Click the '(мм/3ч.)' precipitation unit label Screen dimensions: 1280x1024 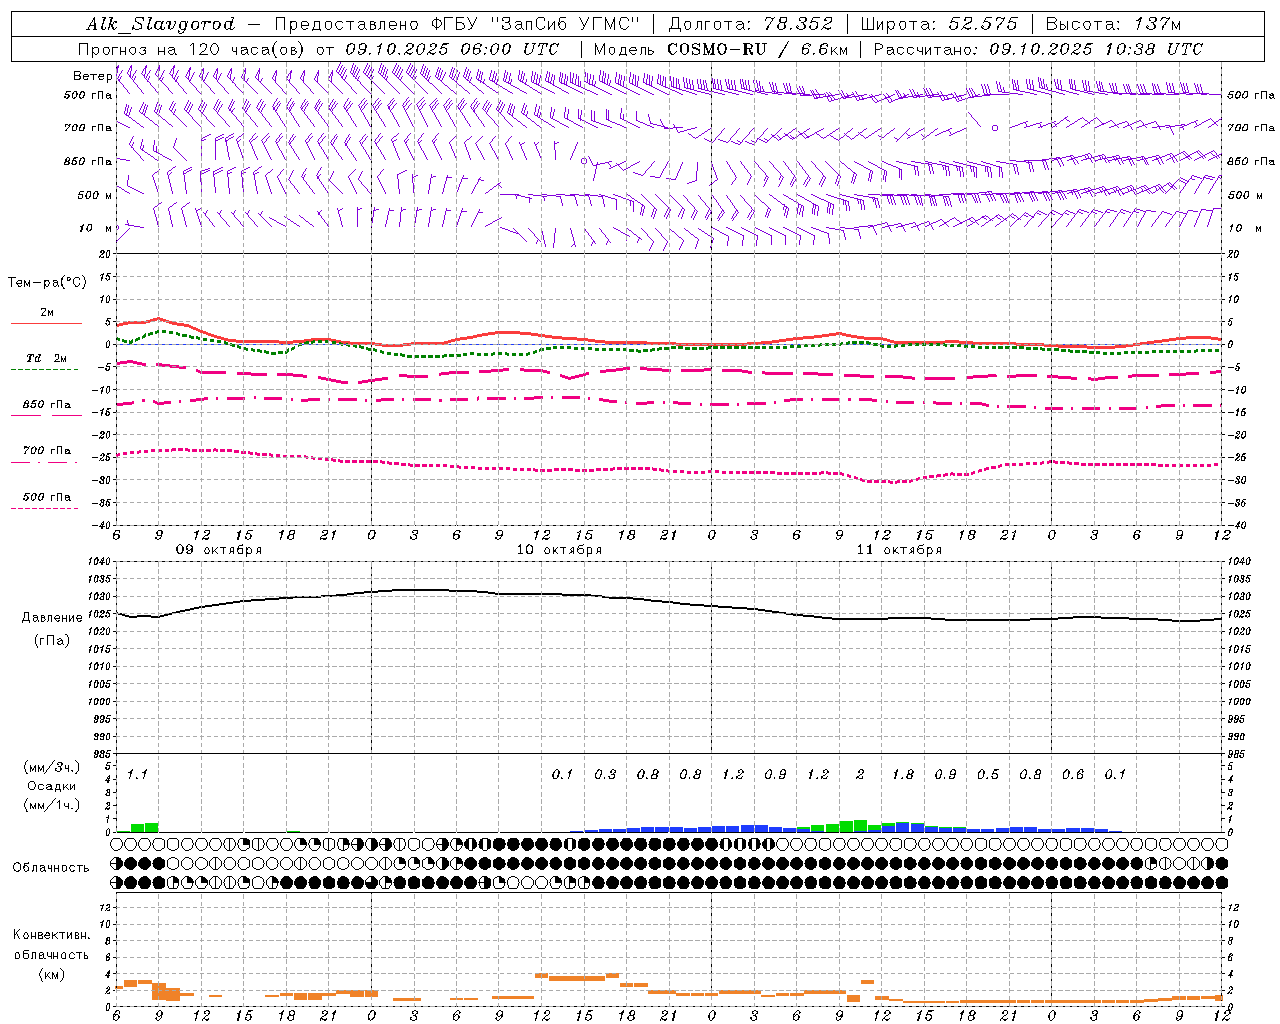coord(52,767)
